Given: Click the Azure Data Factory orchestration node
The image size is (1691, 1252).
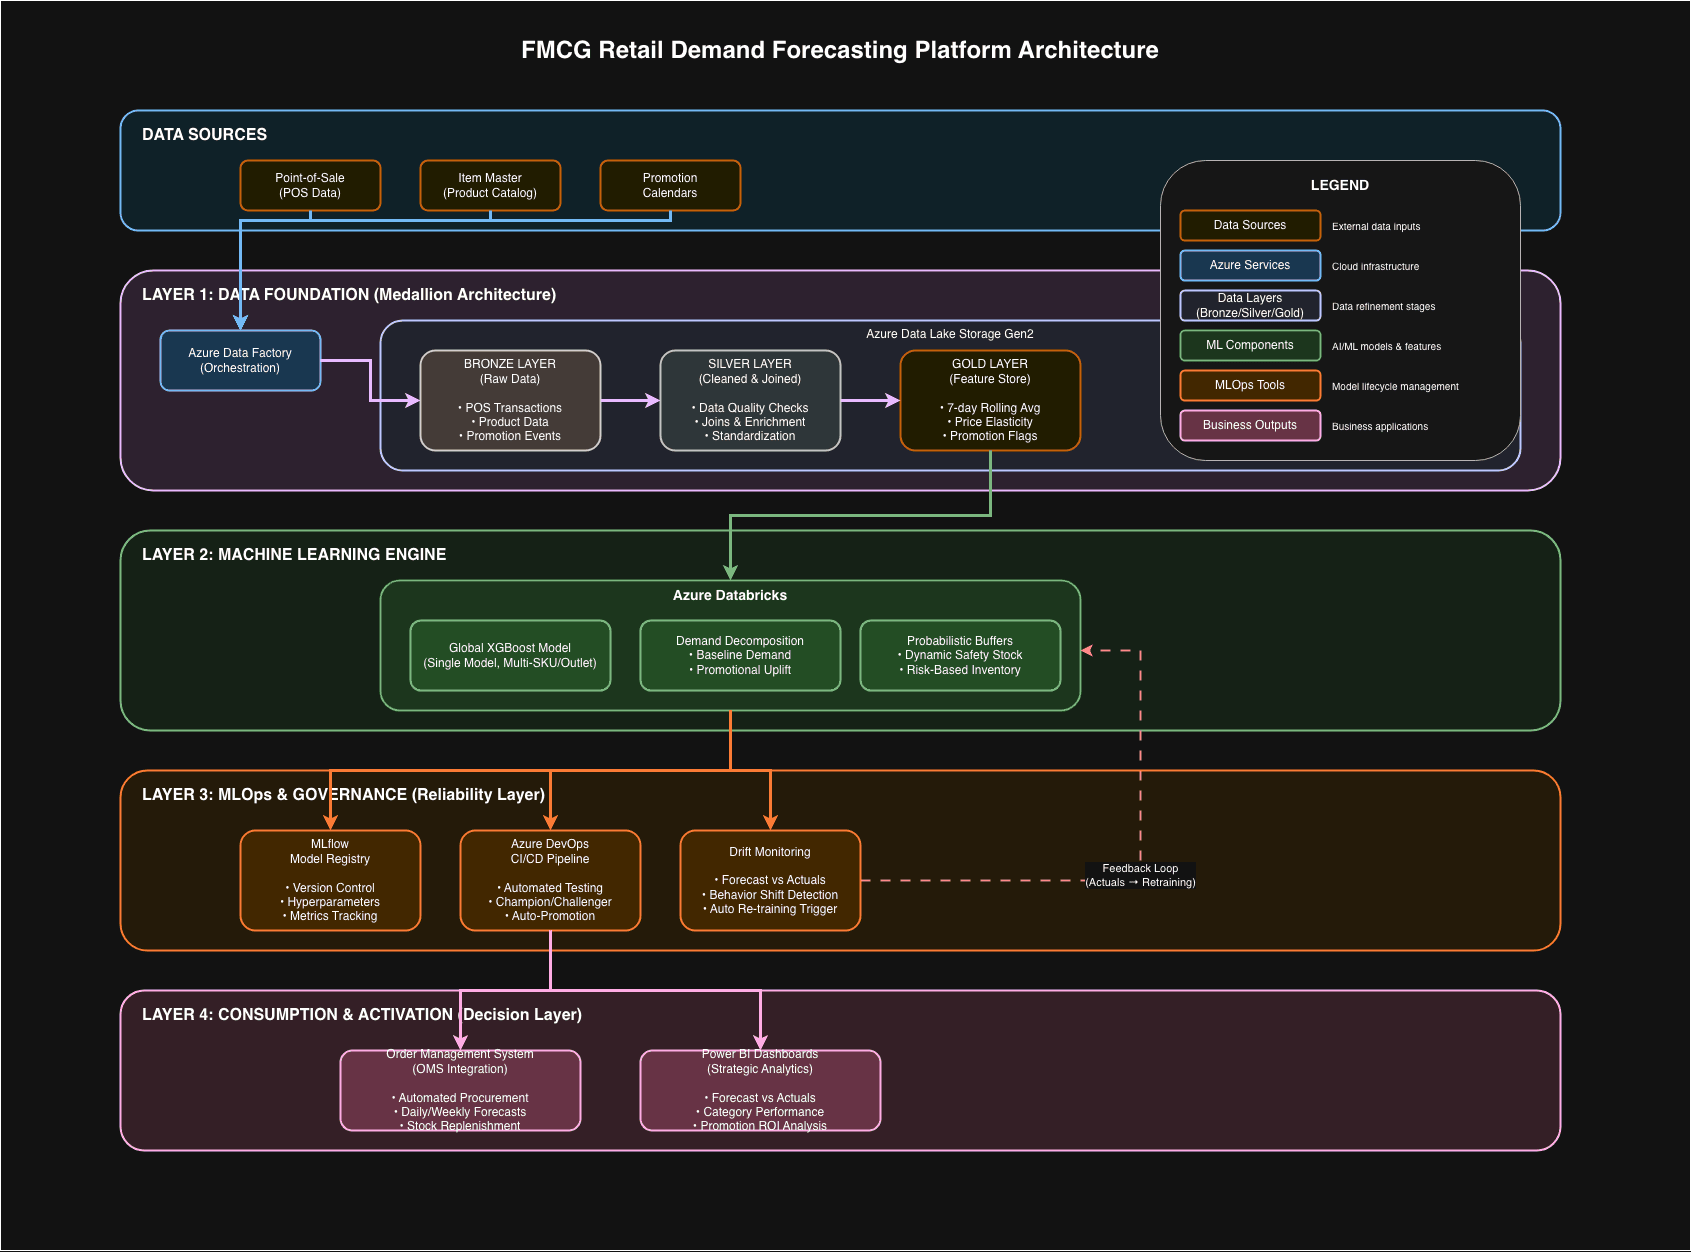Looking at the screenshot, I should point(240,360).
